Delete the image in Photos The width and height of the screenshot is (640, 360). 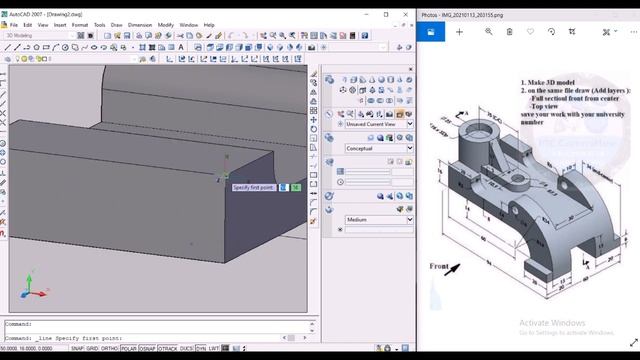(x=509, y=31)
